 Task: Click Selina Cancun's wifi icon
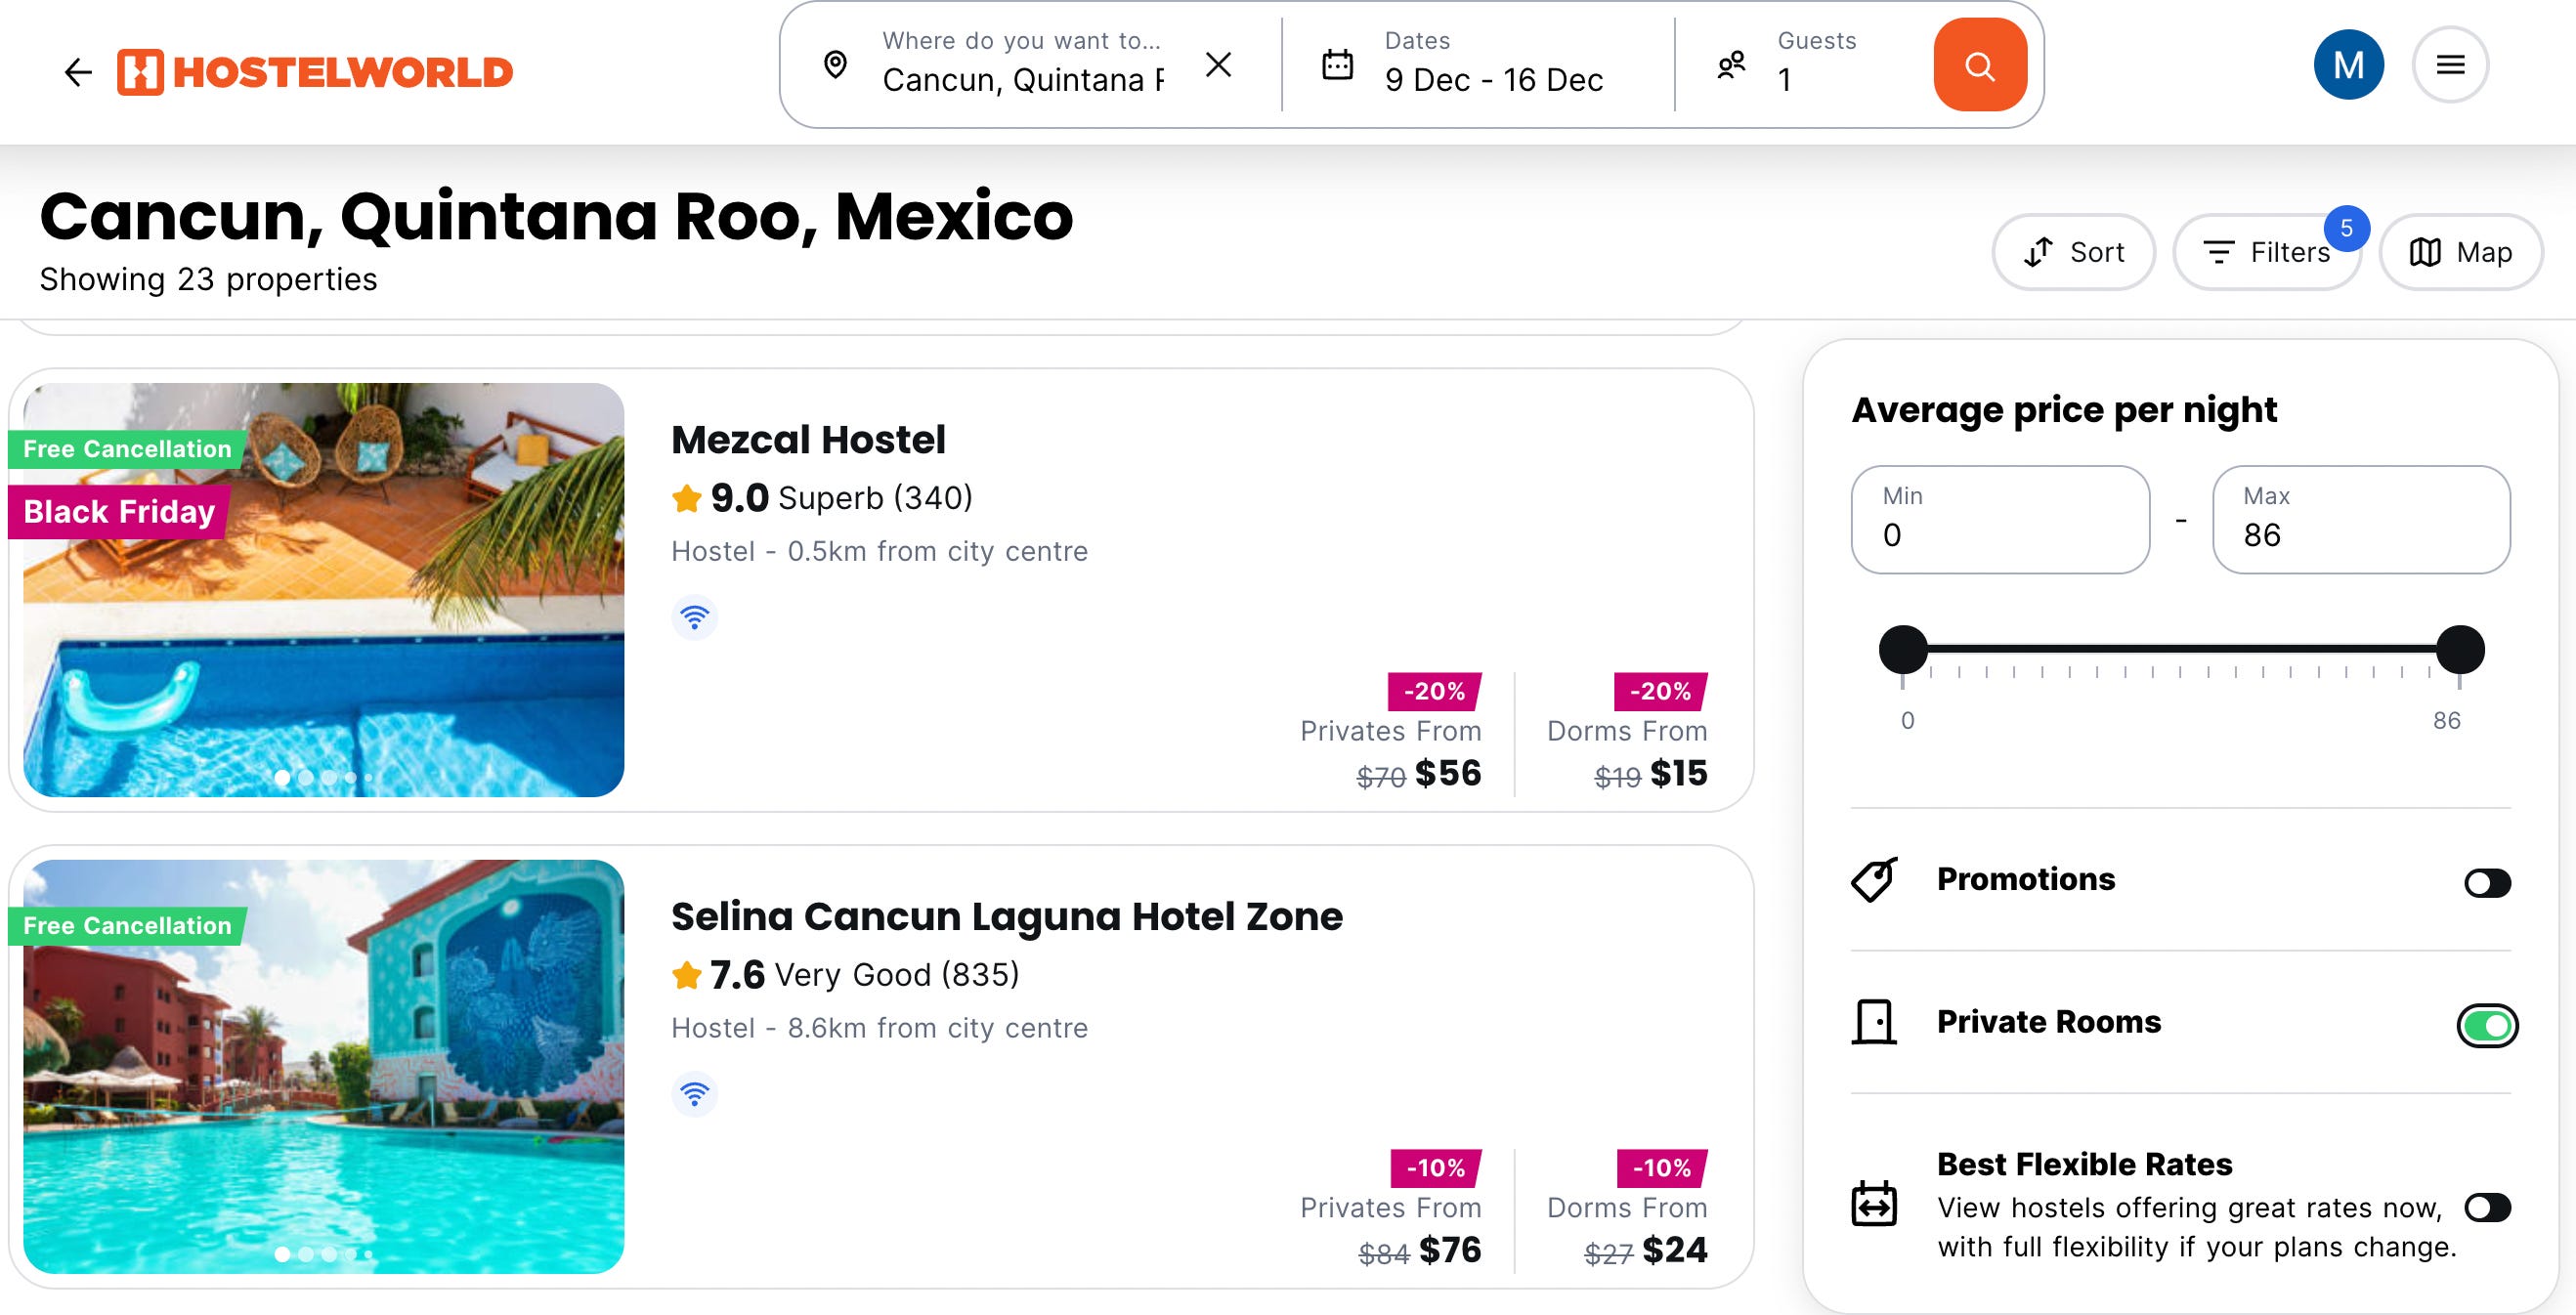tap(694, 1093)
